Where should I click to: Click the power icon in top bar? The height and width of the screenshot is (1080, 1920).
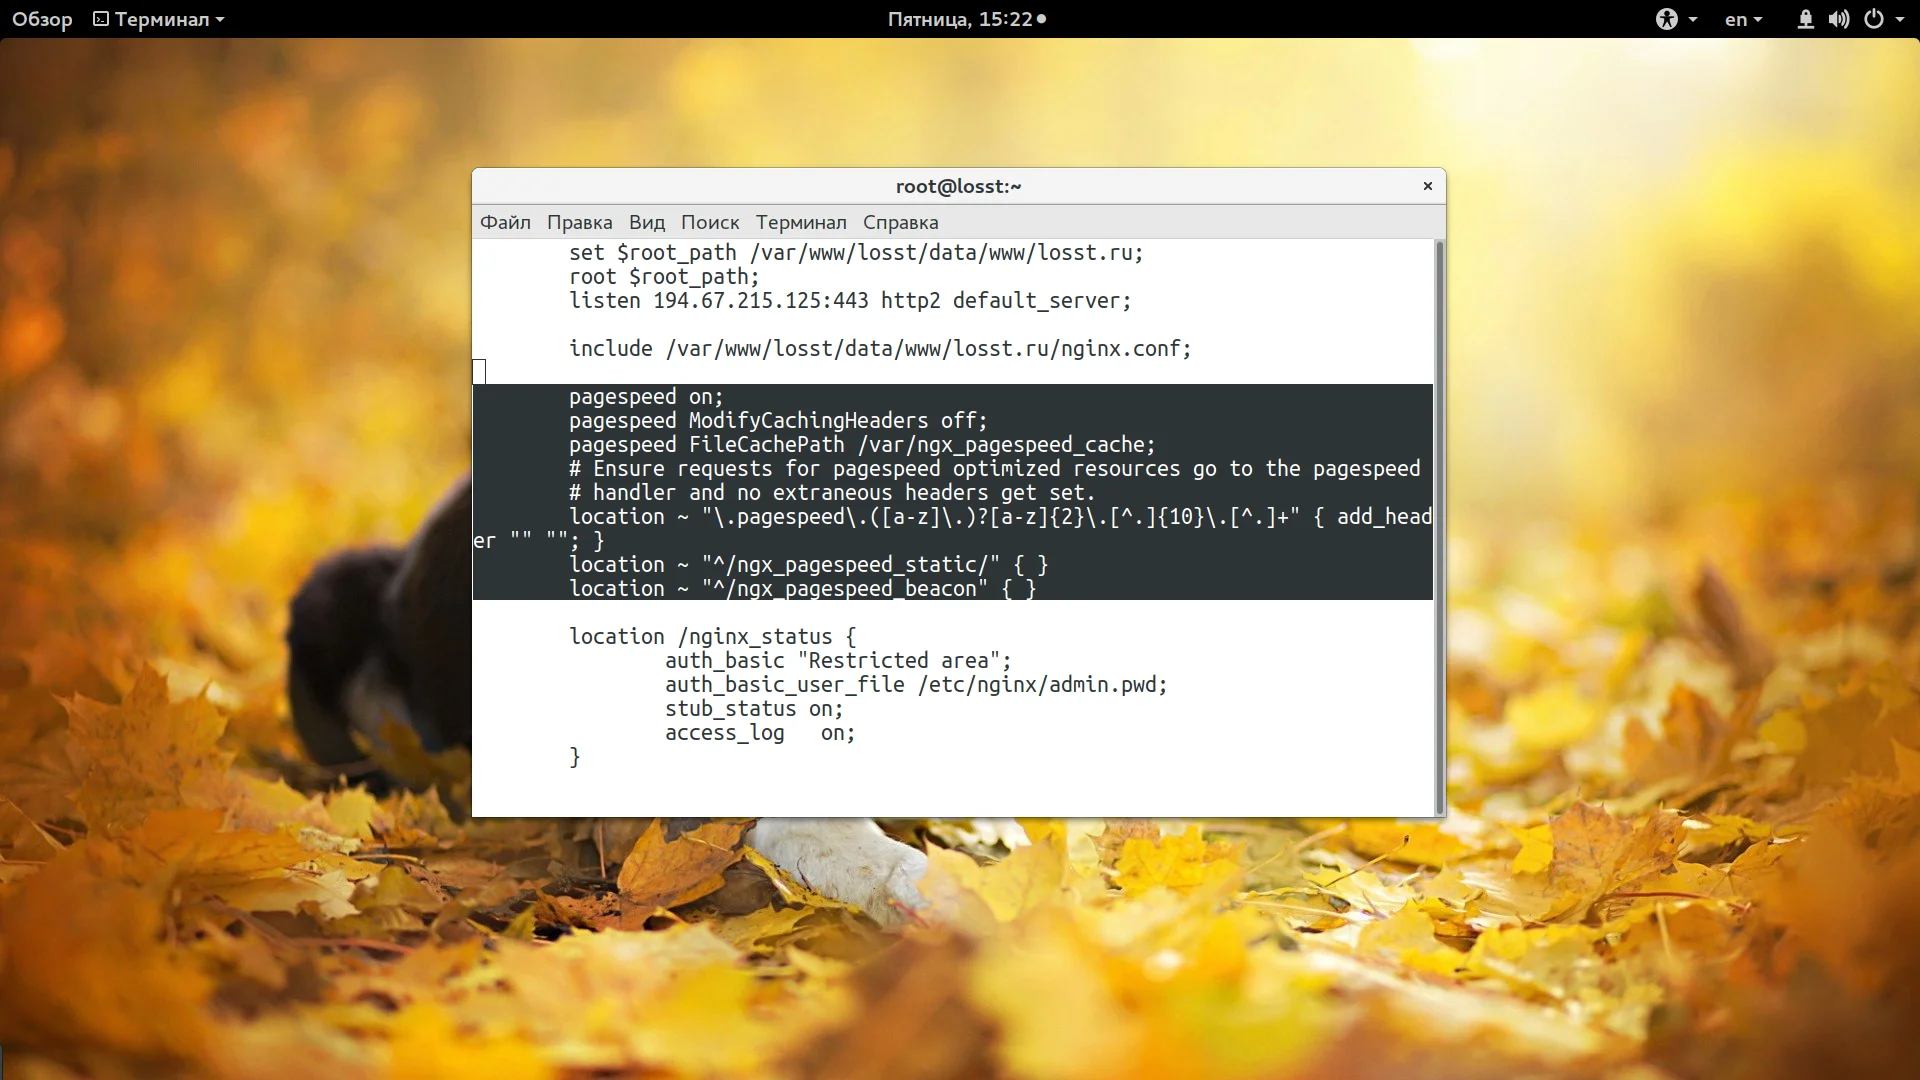point(1873,19)
